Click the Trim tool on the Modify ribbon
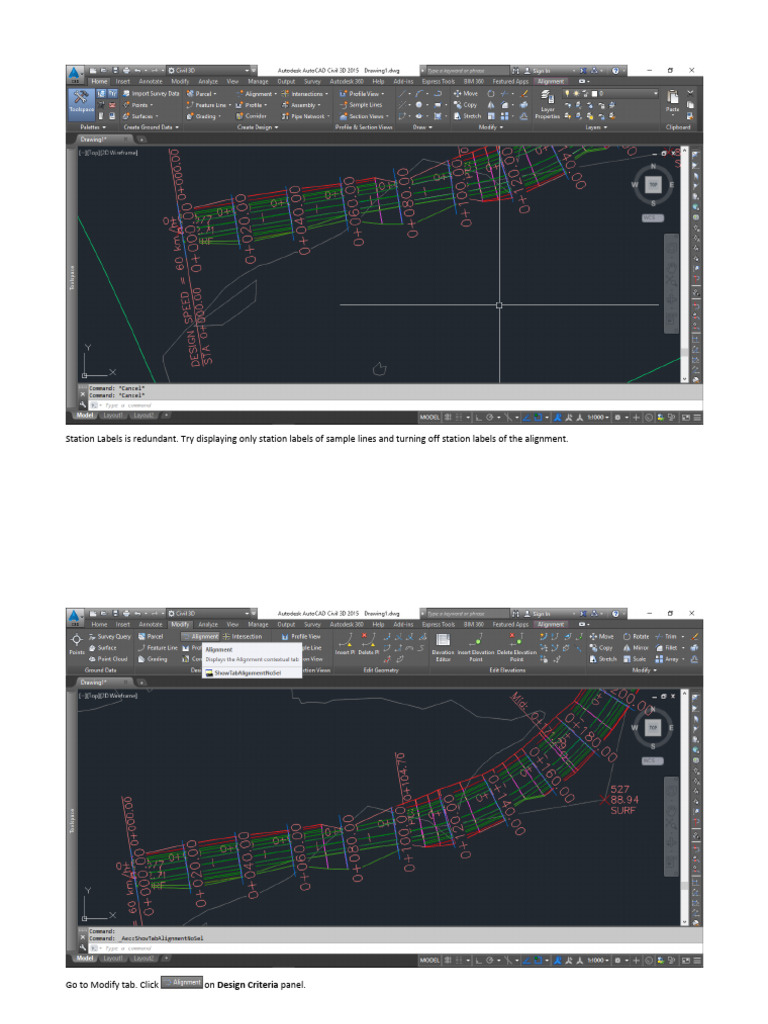This screenshot has height=1024, width=768. tap(668, 637)
